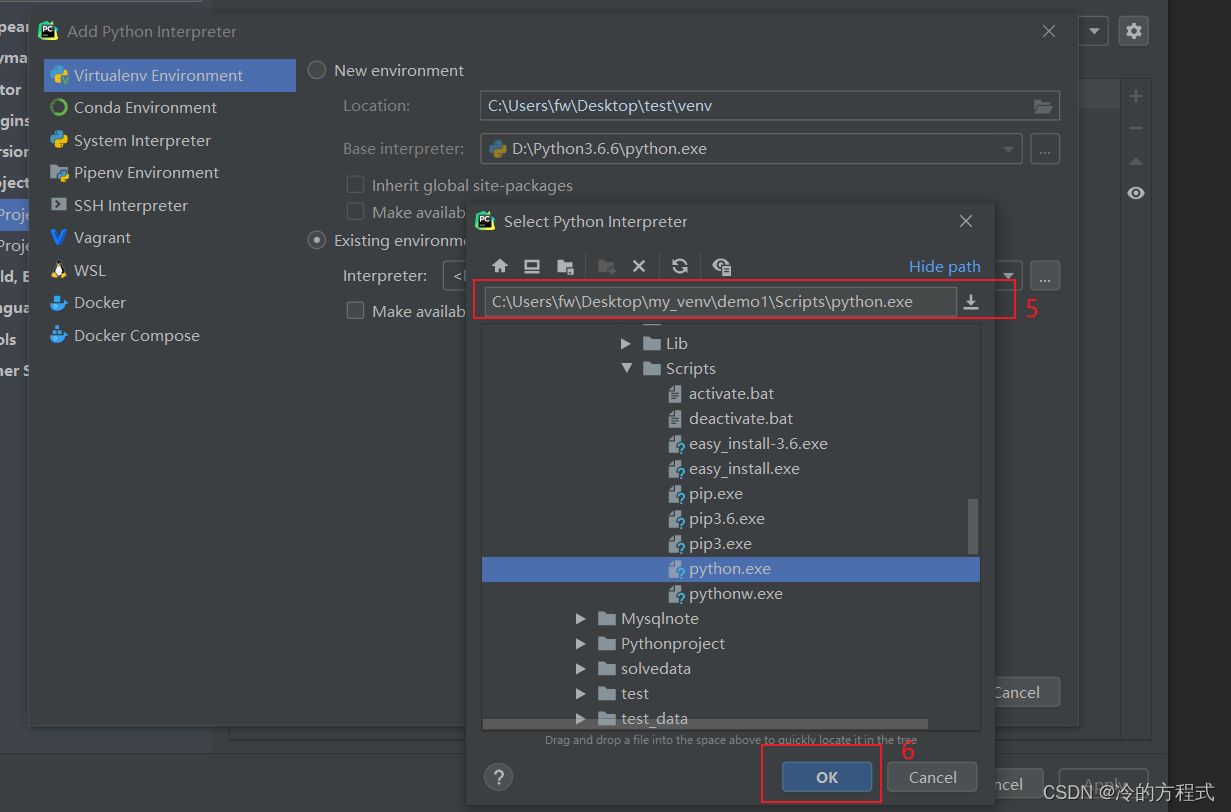
Task: Select python.exe in Scripts folder
Action: point(731,569)
